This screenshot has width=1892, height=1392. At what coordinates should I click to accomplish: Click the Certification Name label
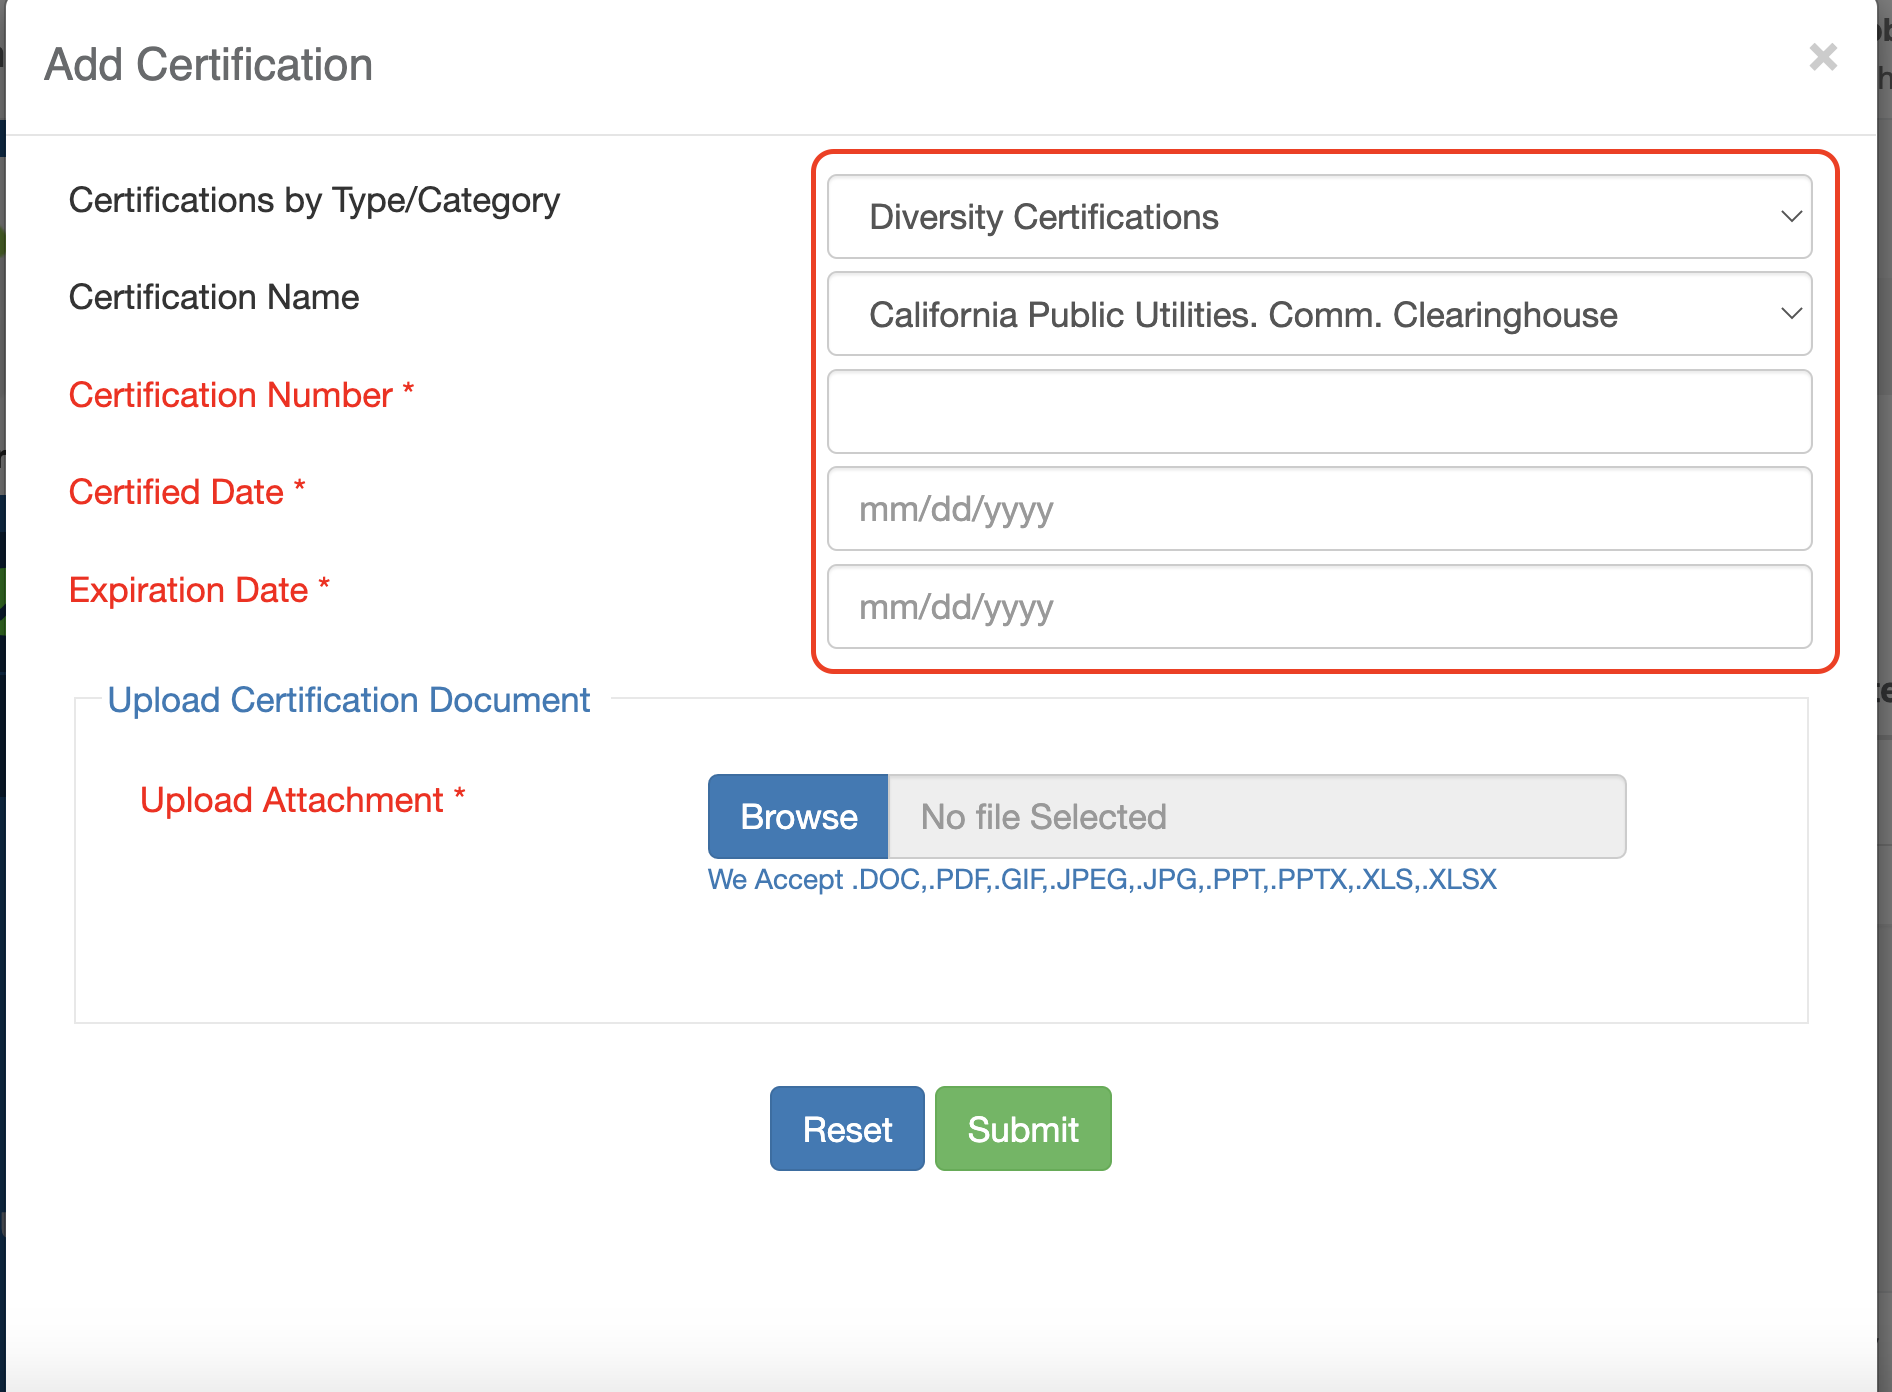point(214,297)
